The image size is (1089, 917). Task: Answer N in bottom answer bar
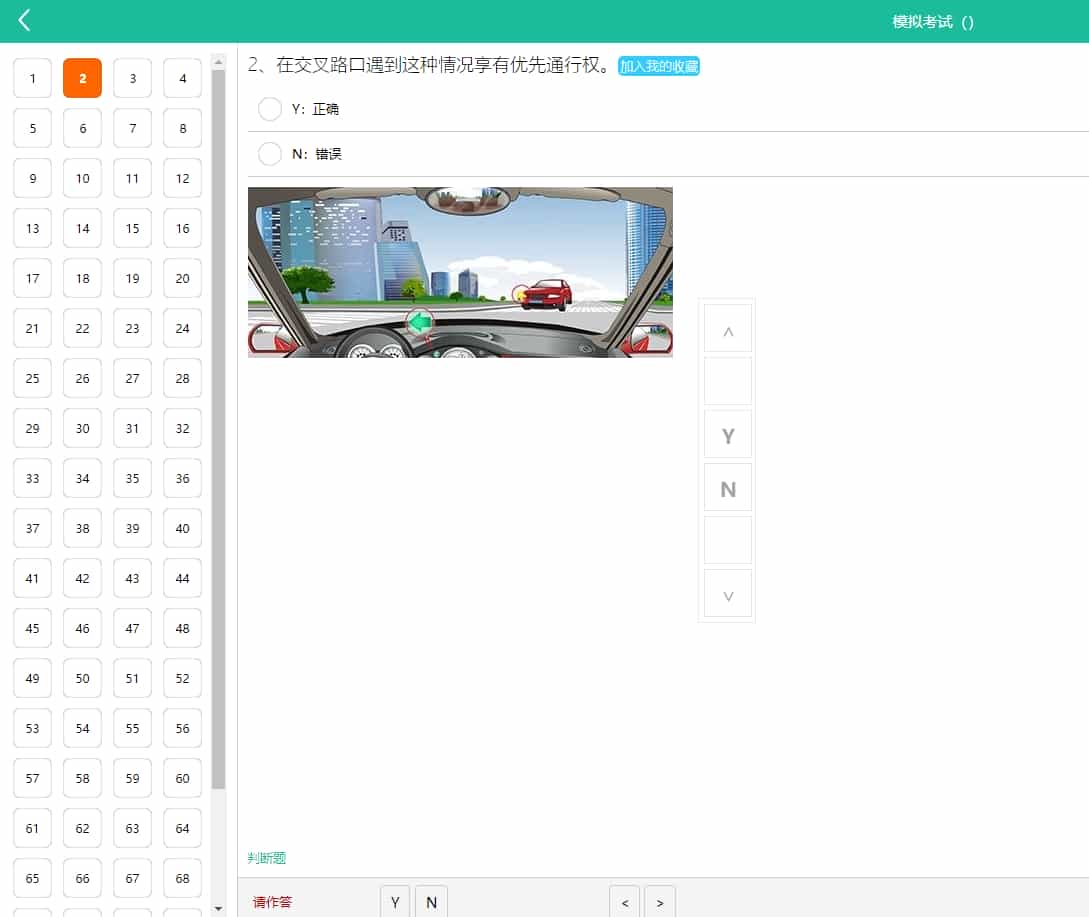point(431,901)
